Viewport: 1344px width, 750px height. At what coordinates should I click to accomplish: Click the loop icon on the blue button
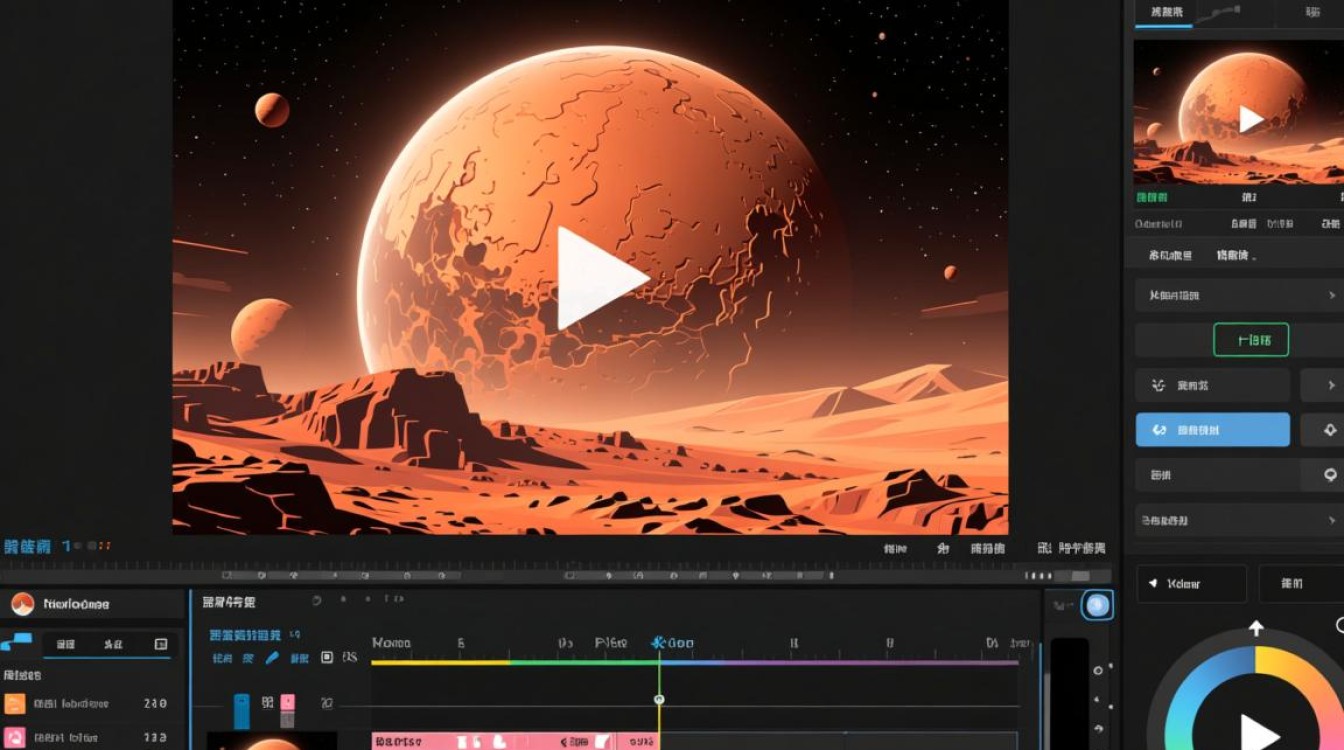(1160, 430)
